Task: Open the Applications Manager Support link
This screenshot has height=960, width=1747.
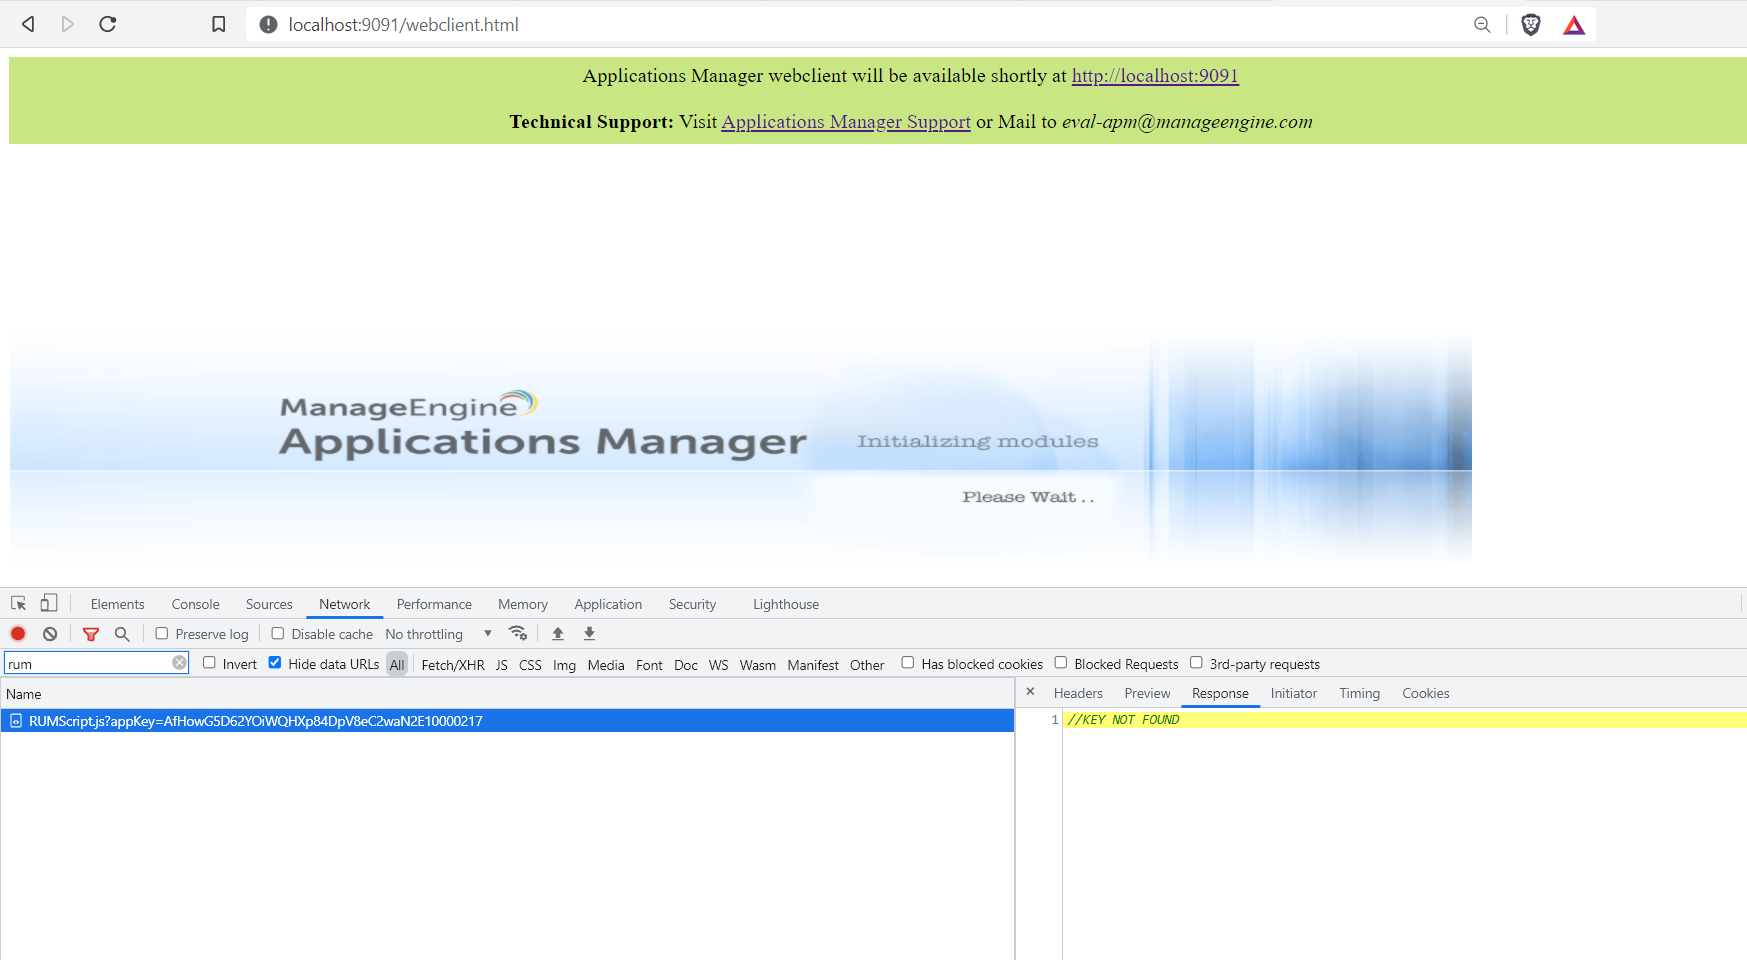Action: 846,122
